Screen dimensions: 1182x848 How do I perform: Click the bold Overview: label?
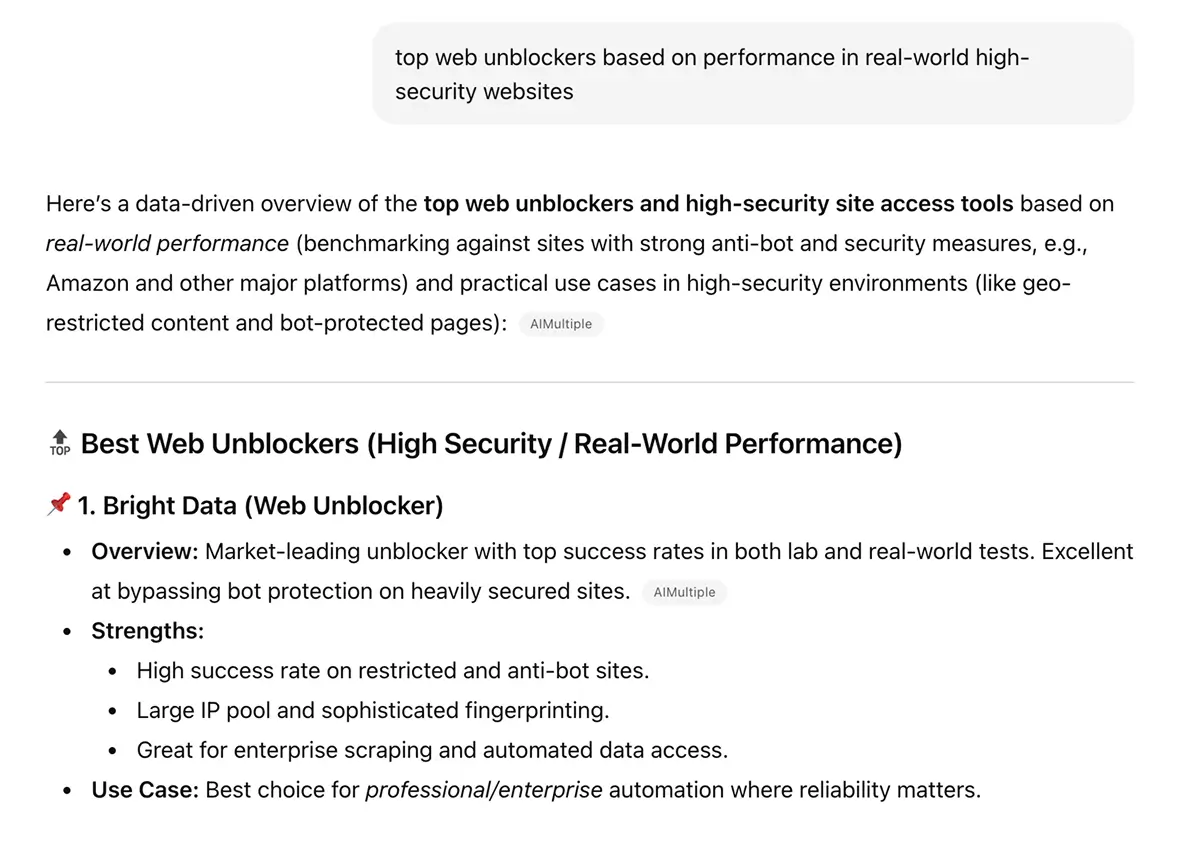coord(145,551)
